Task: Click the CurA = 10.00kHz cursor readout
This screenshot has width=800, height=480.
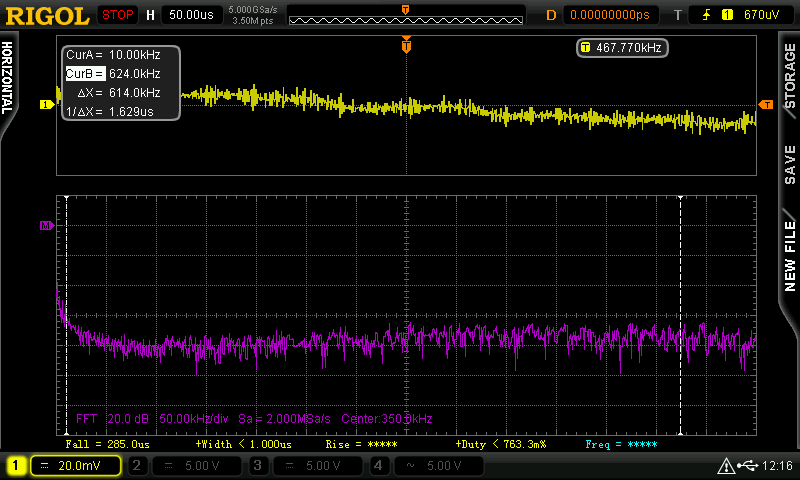Action: tap(113, 55)
